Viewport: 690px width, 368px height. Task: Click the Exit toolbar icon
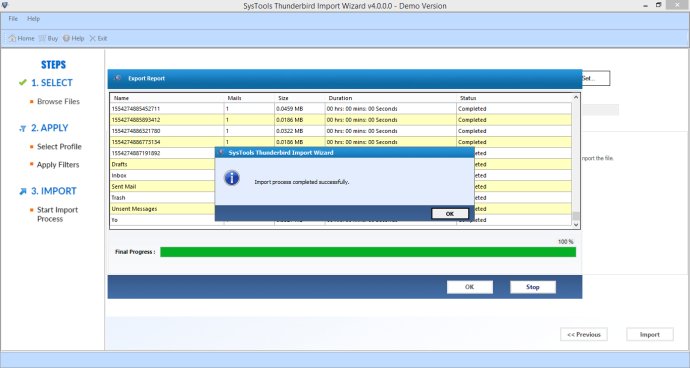pos(92,38)
